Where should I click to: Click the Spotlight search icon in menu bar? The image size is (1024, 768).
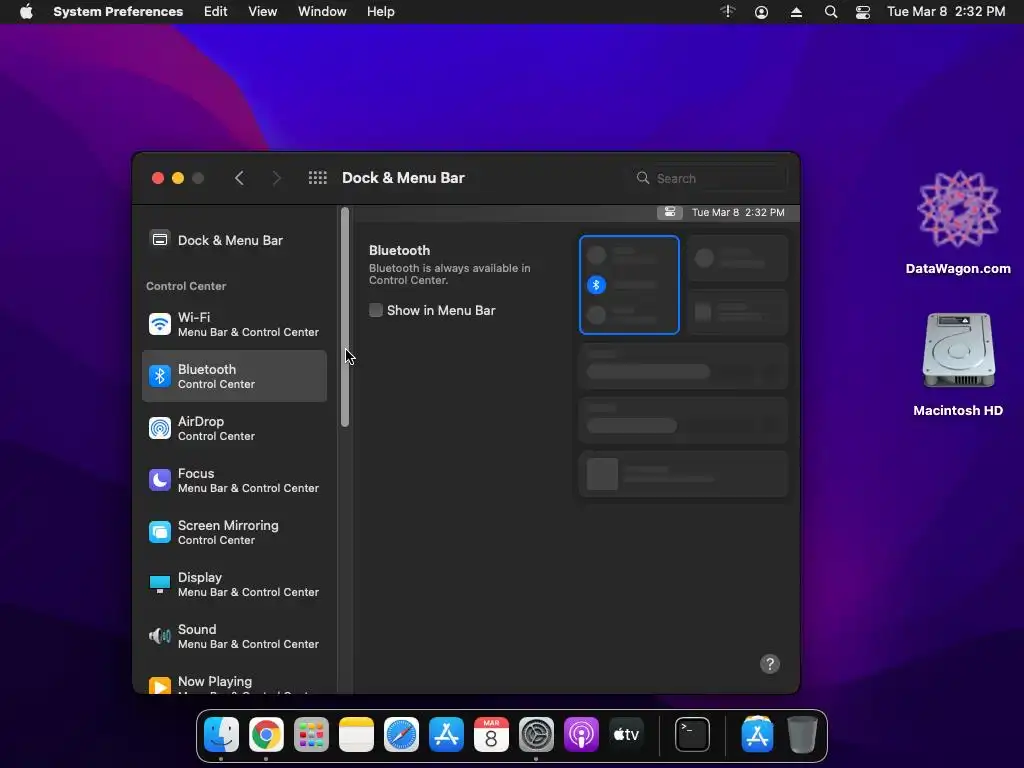(831, 12)
